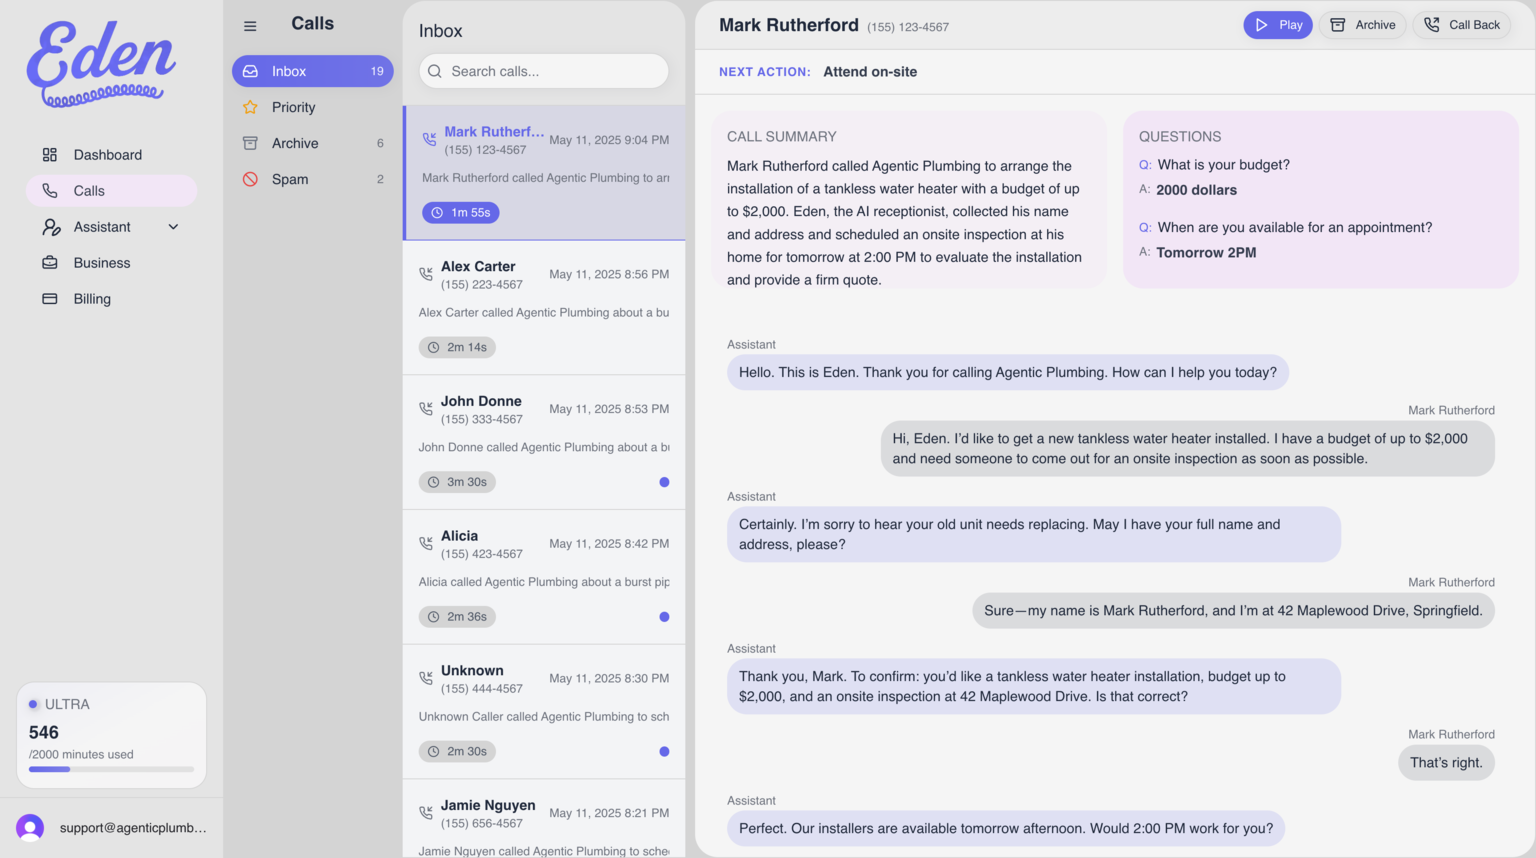The width and height of the screenshot is (1536, 858).
Task: Click the unread dot on Unknown caller
Action: (x=664, y=752)
